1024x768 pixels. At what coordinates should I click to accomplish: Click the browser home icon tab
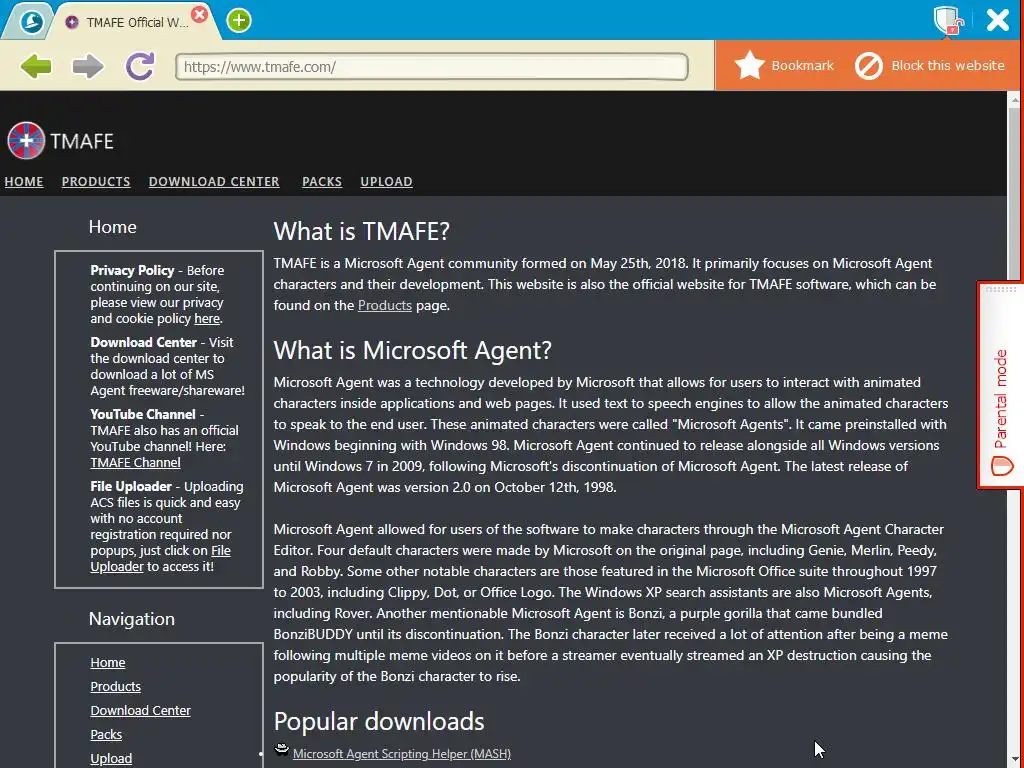click(31, 22)
